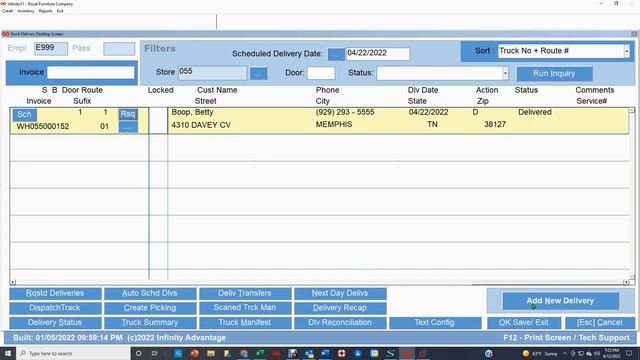
Task: Open the Excel icon on the taskbar
Action: [x=260, y=353]
